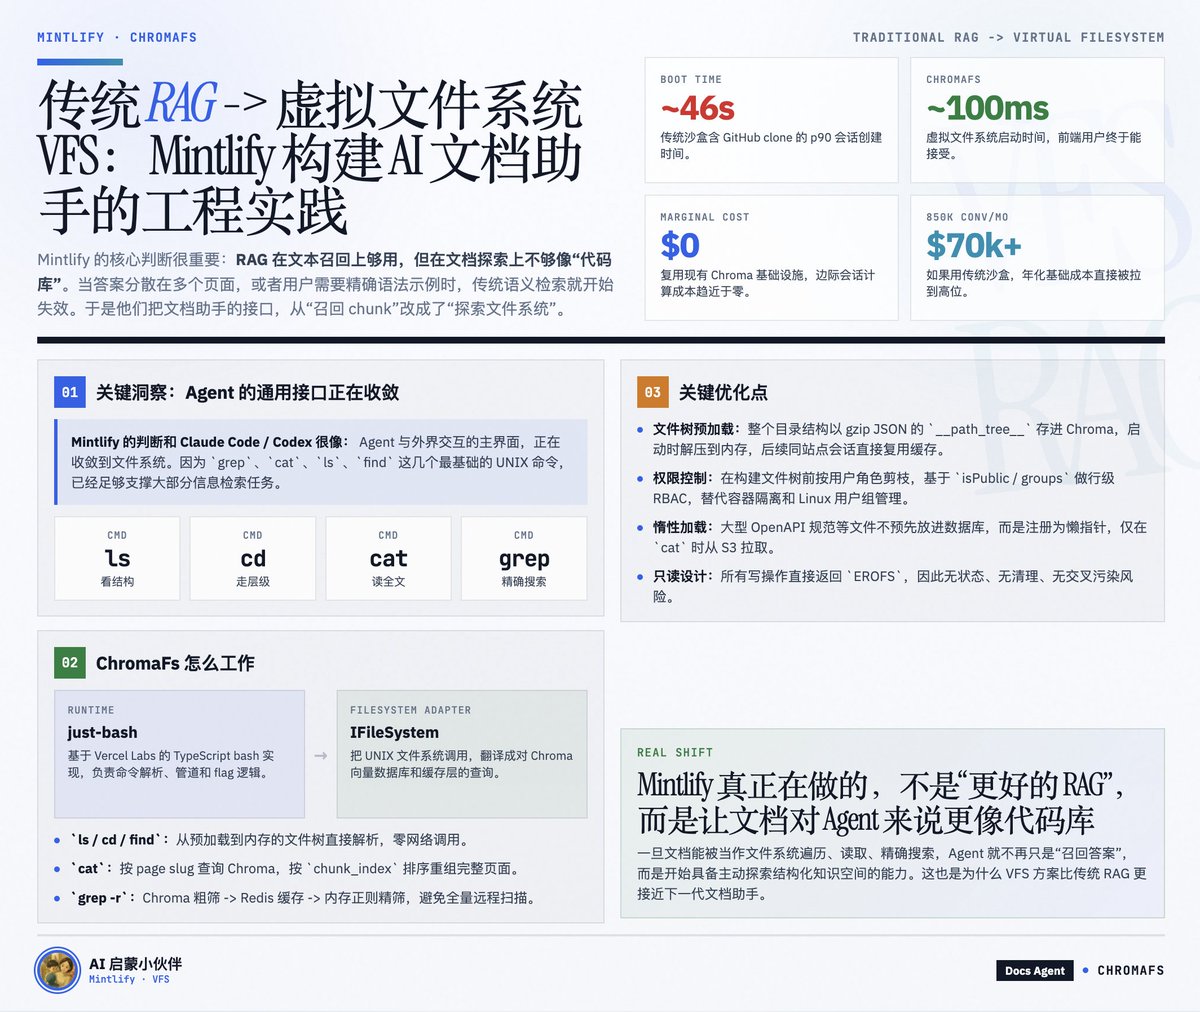This screenshot has width=1200, height=1012.
Task: Click the CHROMAFS footer label
Action: pyautogui.click(x=1131, y=970)
